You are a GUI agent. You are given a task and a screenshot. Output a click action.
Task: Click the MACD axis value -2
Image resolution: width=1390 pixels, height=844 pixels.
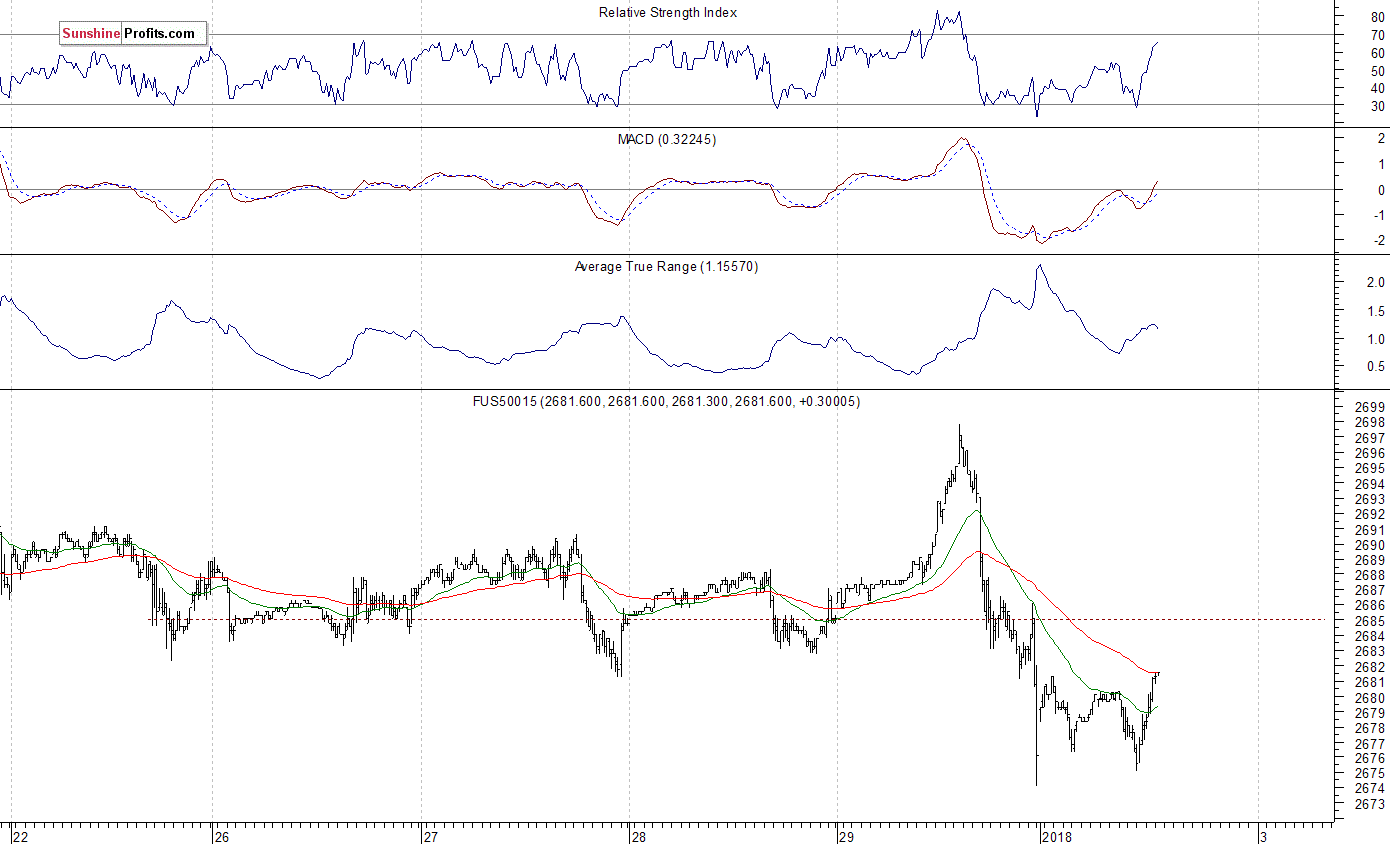click(x=1378, y=240)
